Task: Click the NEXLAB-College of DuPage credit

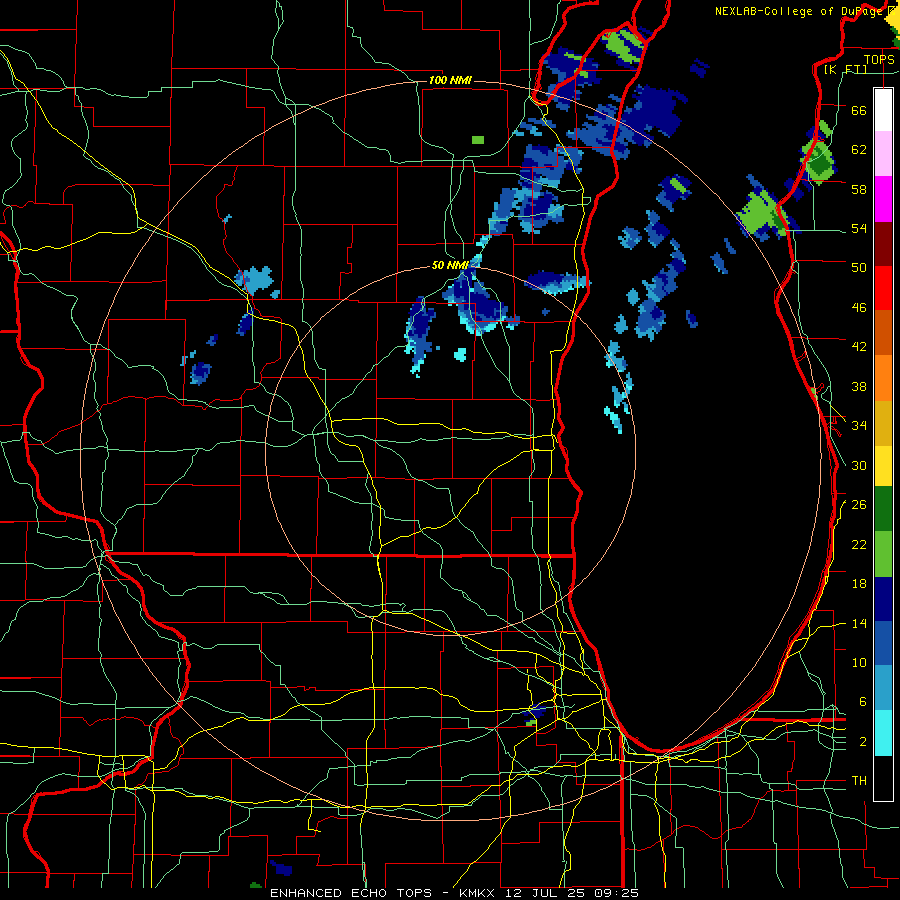Action: pyautogui.click(x=798, y=11)
